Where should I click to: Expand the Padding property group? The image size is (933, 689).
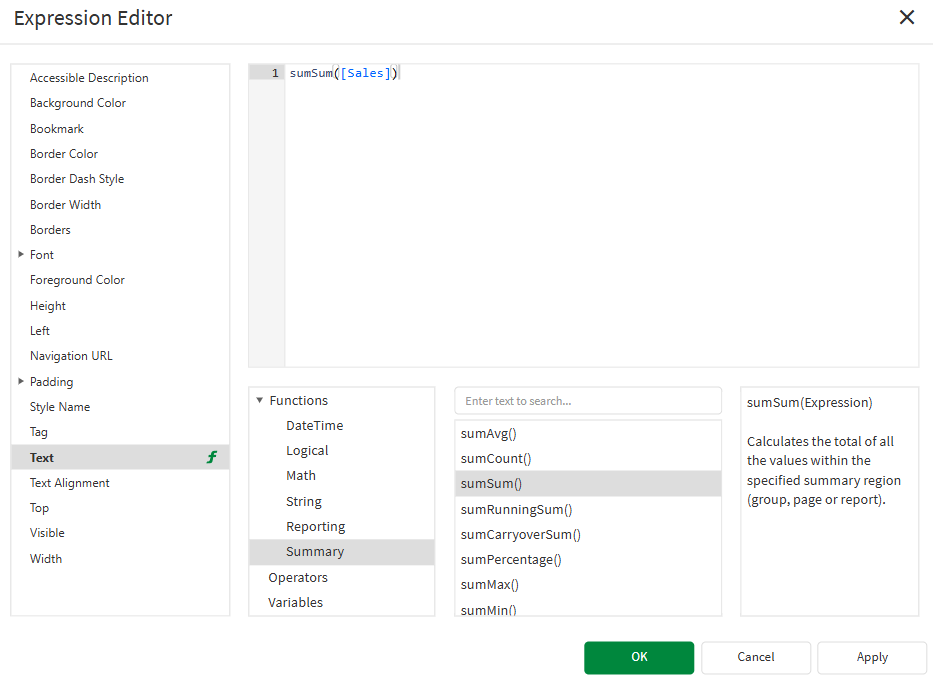20,381
